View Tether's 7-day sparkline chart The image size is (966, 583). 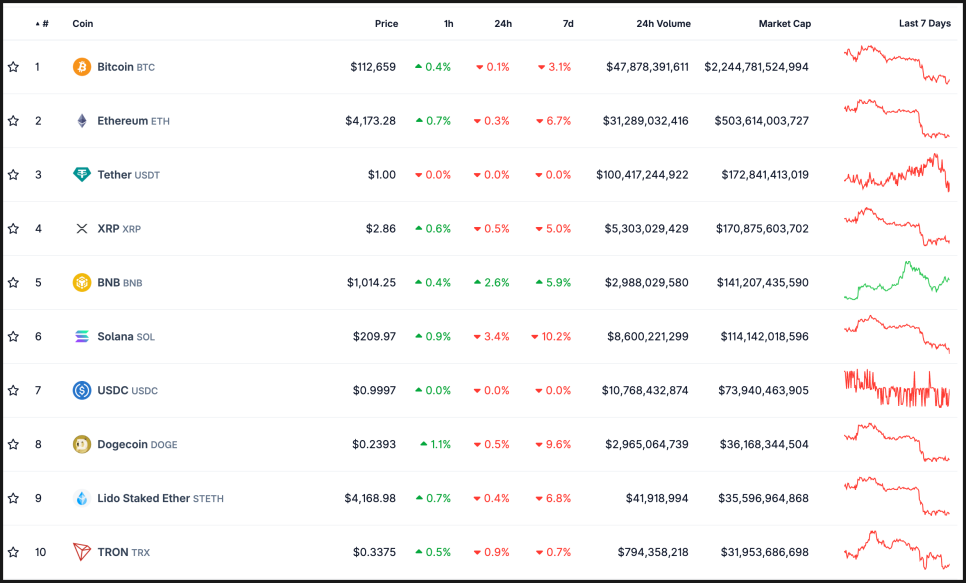pos(897,173)
